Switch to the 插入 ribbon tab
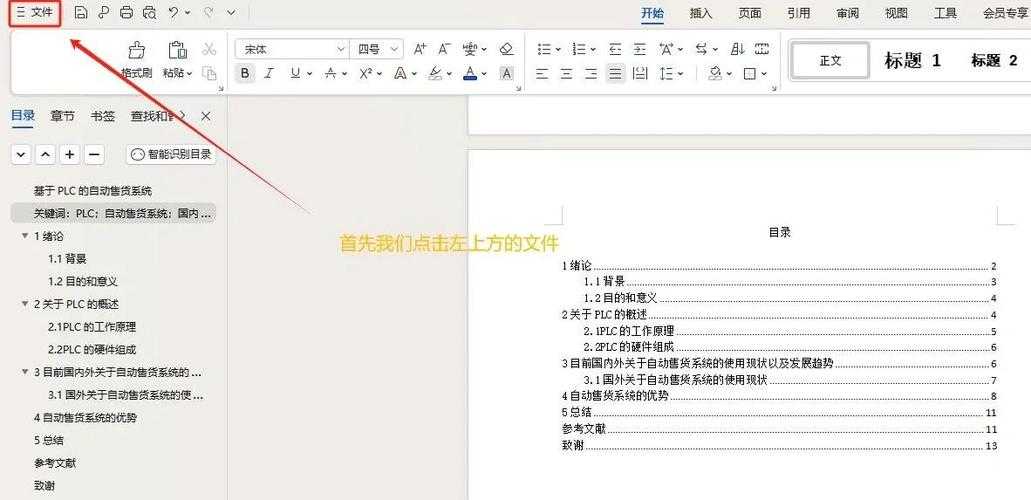The width and height of the screenshot is (1031, 500). pos(701,13)
